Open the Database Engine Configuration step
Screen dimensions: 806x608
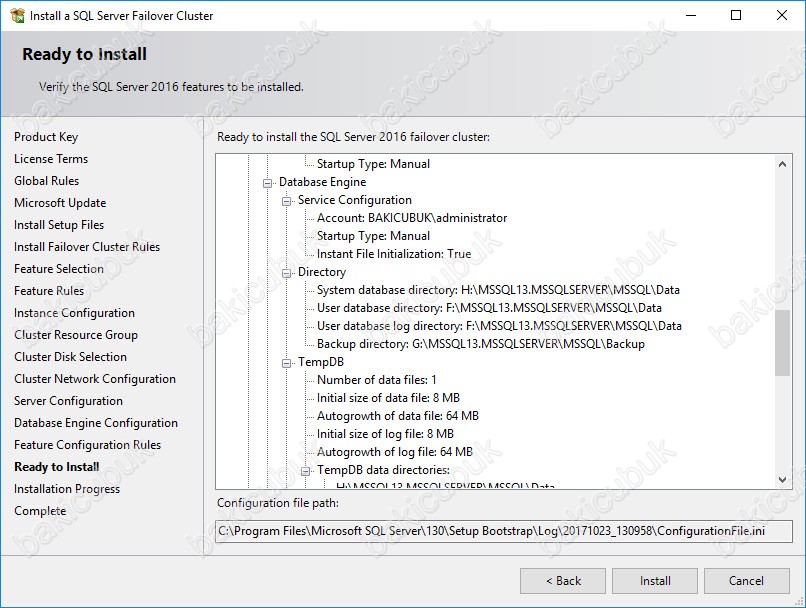tap(96, 423)
